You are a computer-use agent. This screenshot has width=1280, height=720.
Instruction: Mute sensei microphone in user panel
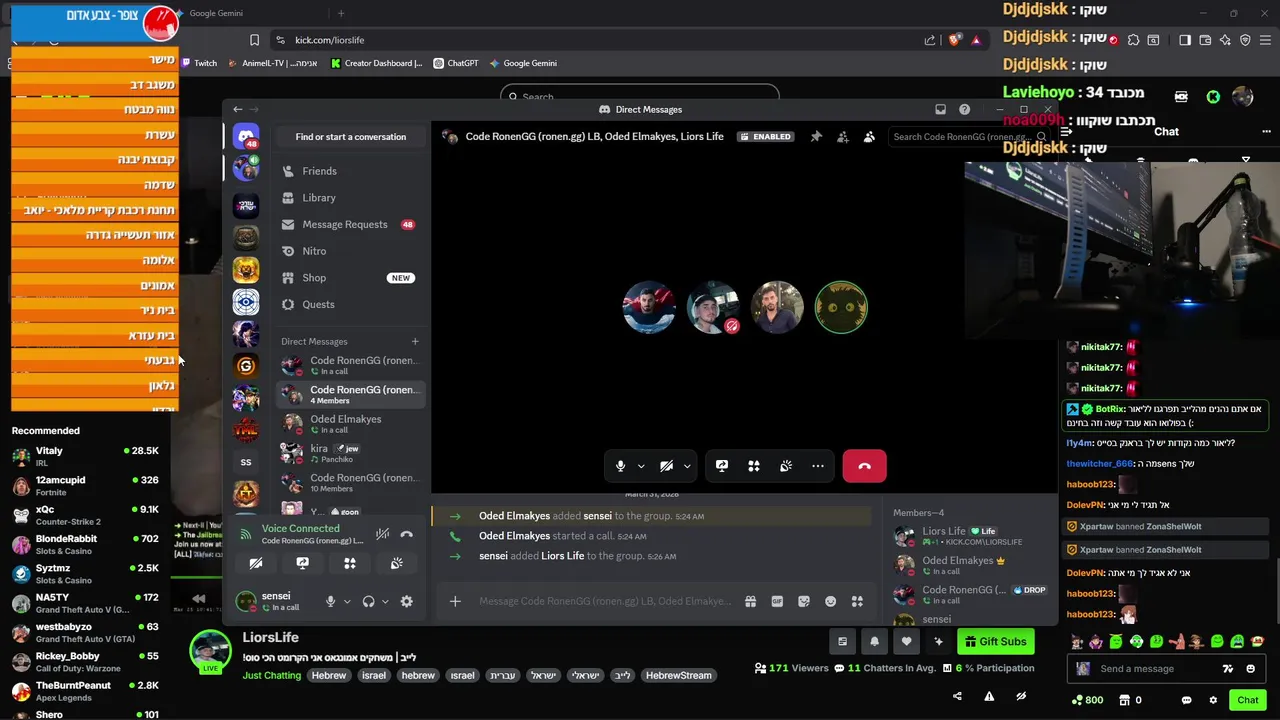click(x=330, y=601)
